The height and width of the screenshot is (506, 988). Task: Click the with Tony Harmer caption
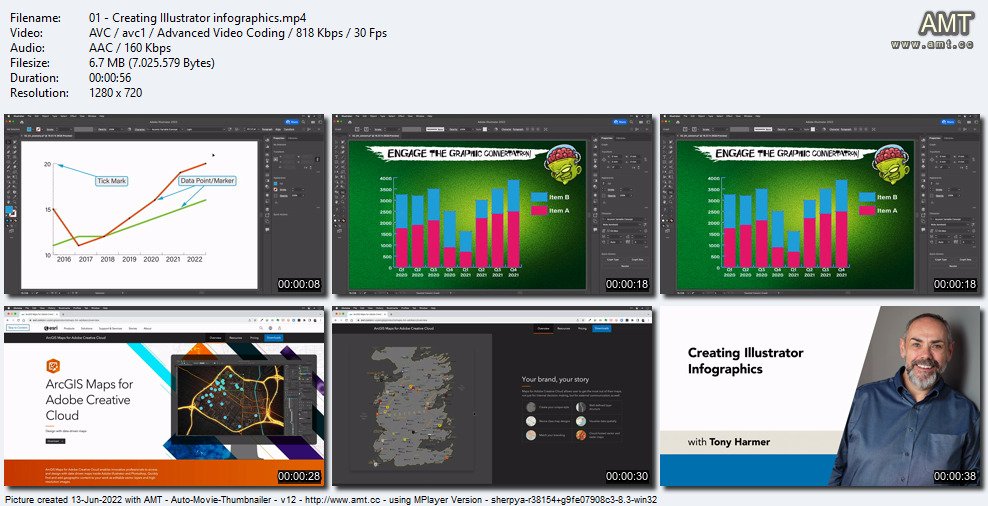pyautogui.click(x=728, y=442)
